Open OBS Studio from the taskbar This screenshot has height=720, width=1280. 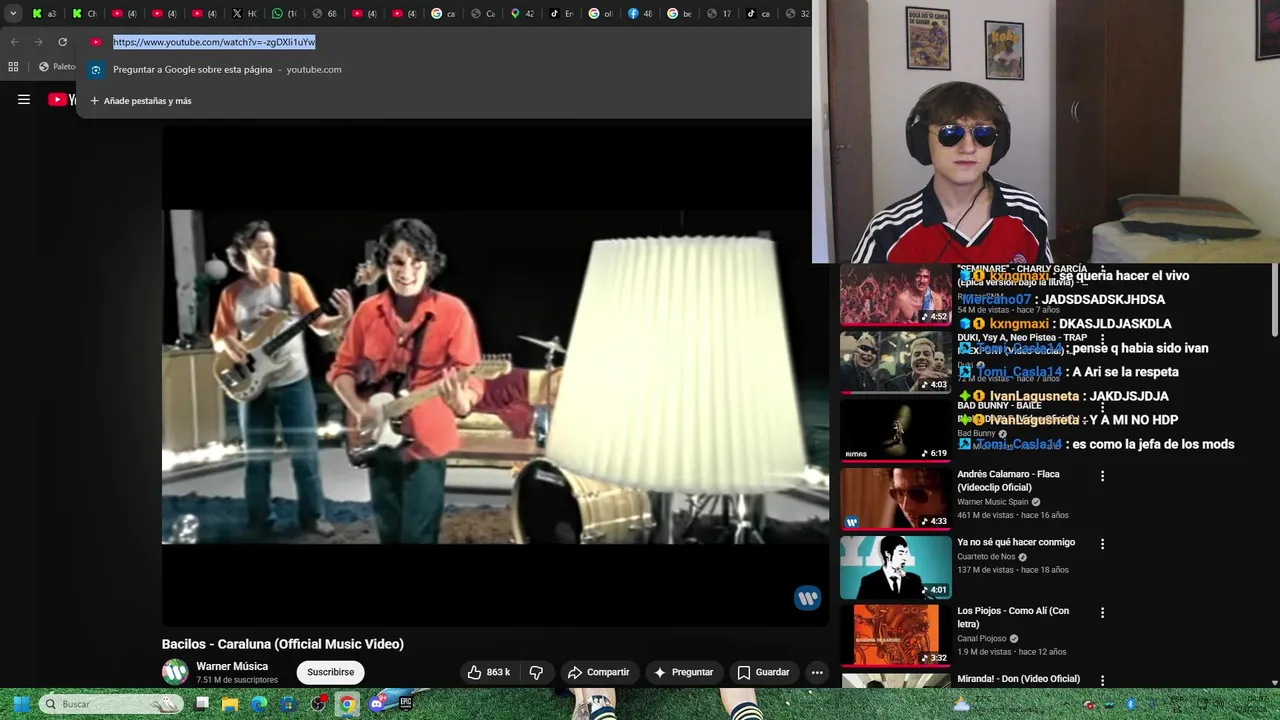318,704
